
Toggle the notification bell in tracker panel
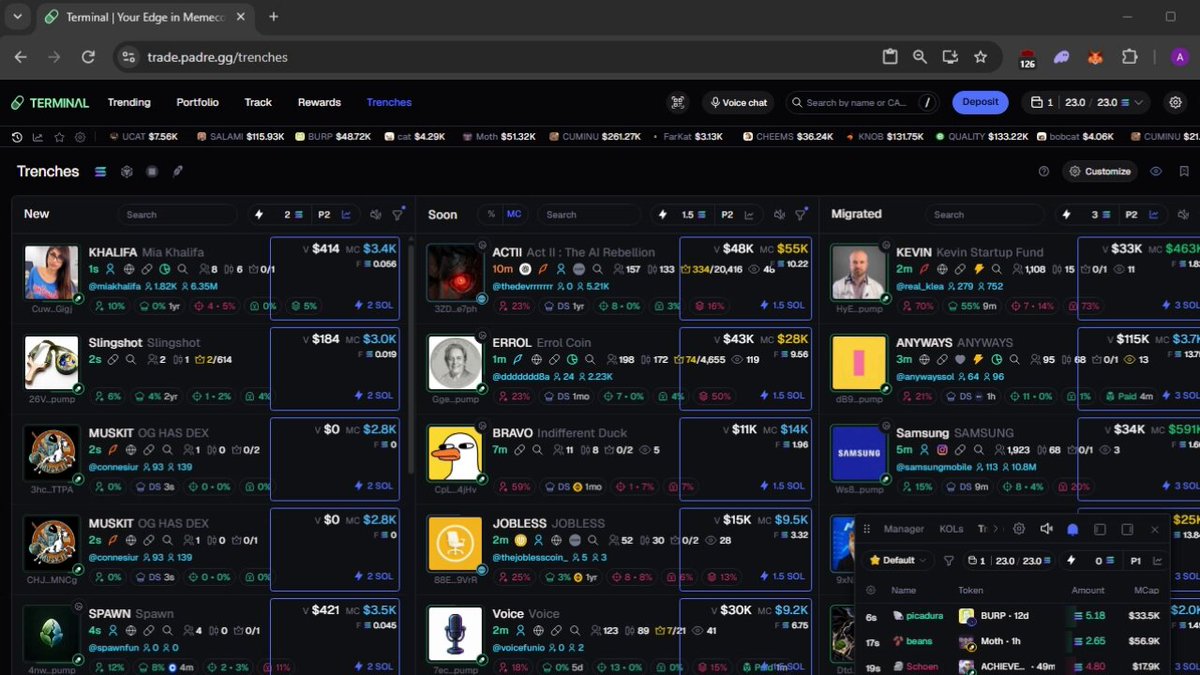[1073, 529]
